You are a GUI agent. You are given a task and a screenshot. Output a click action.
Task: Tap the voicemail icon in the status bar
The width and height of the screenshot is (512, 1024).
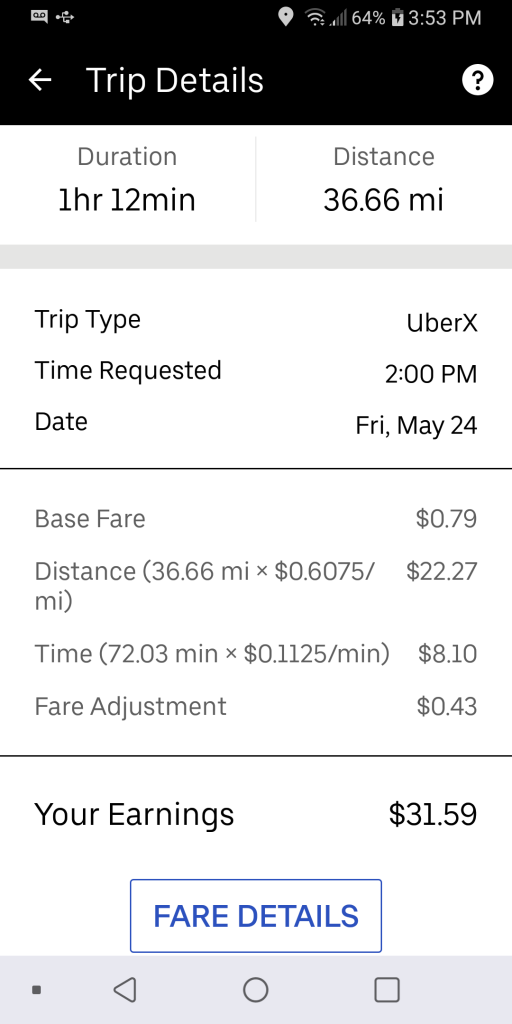point(39,16)
